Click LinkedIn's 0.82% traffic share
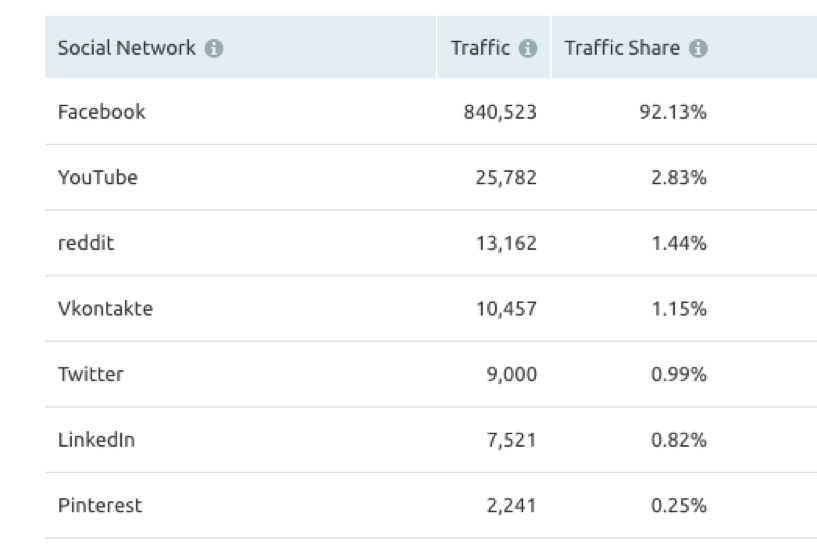 click(679, 440)
